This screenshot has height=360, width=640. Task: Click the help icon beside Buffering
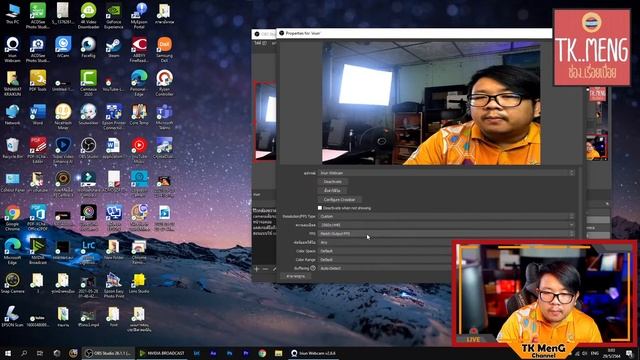313,268
